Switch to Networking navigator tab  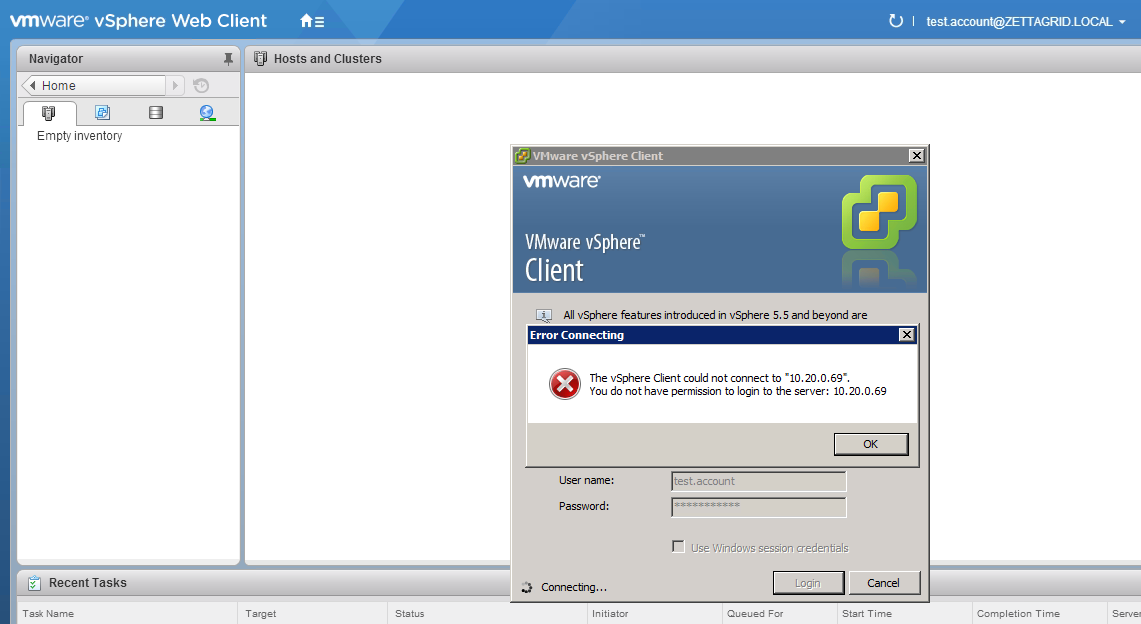(207, 113)
